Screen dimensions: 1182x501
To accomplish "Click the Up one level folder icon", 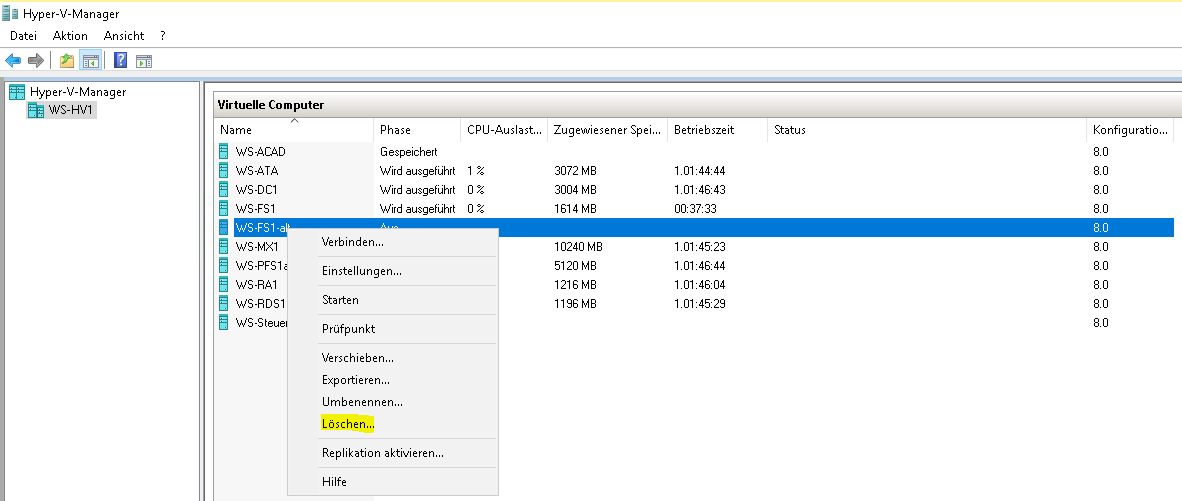I will 67,60.
